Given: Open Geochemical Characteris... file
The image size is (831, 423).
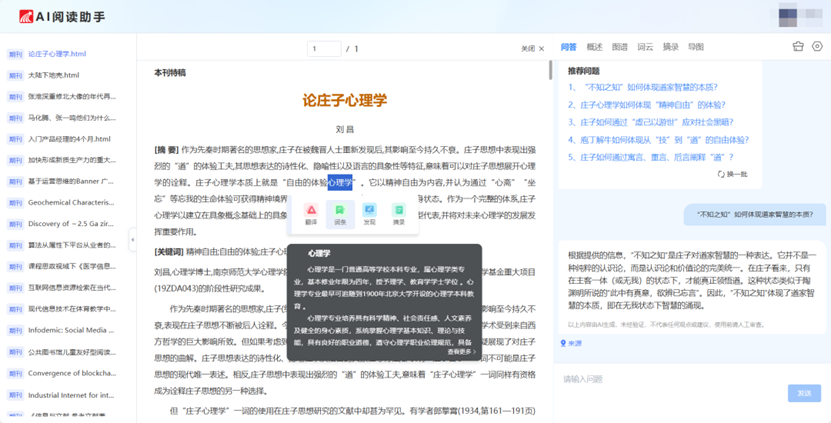Looking at the screenshot, I should click(x=71, y=202).
